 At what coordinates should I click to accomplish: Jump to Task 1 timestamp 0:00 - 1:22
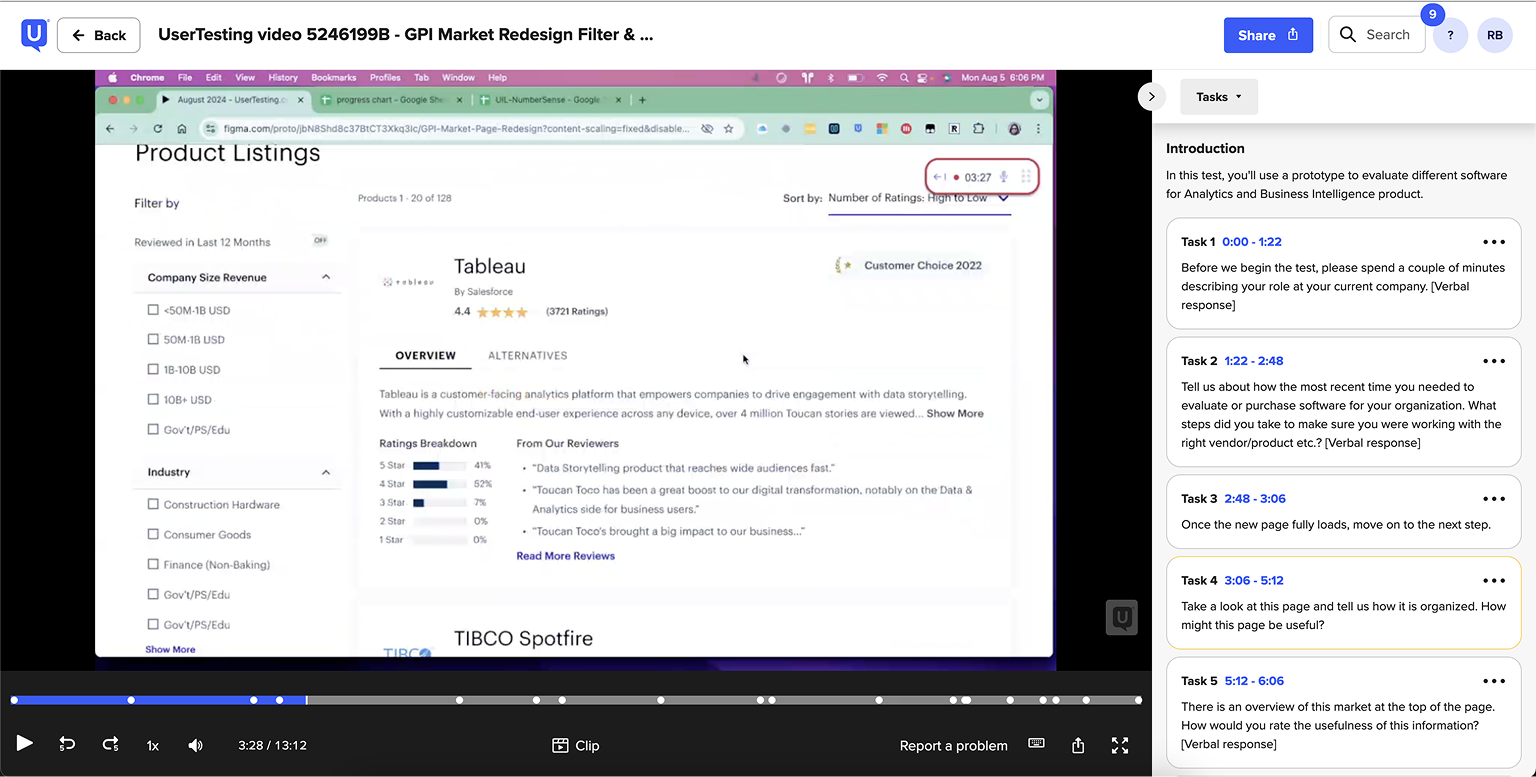click(1252, 242)
